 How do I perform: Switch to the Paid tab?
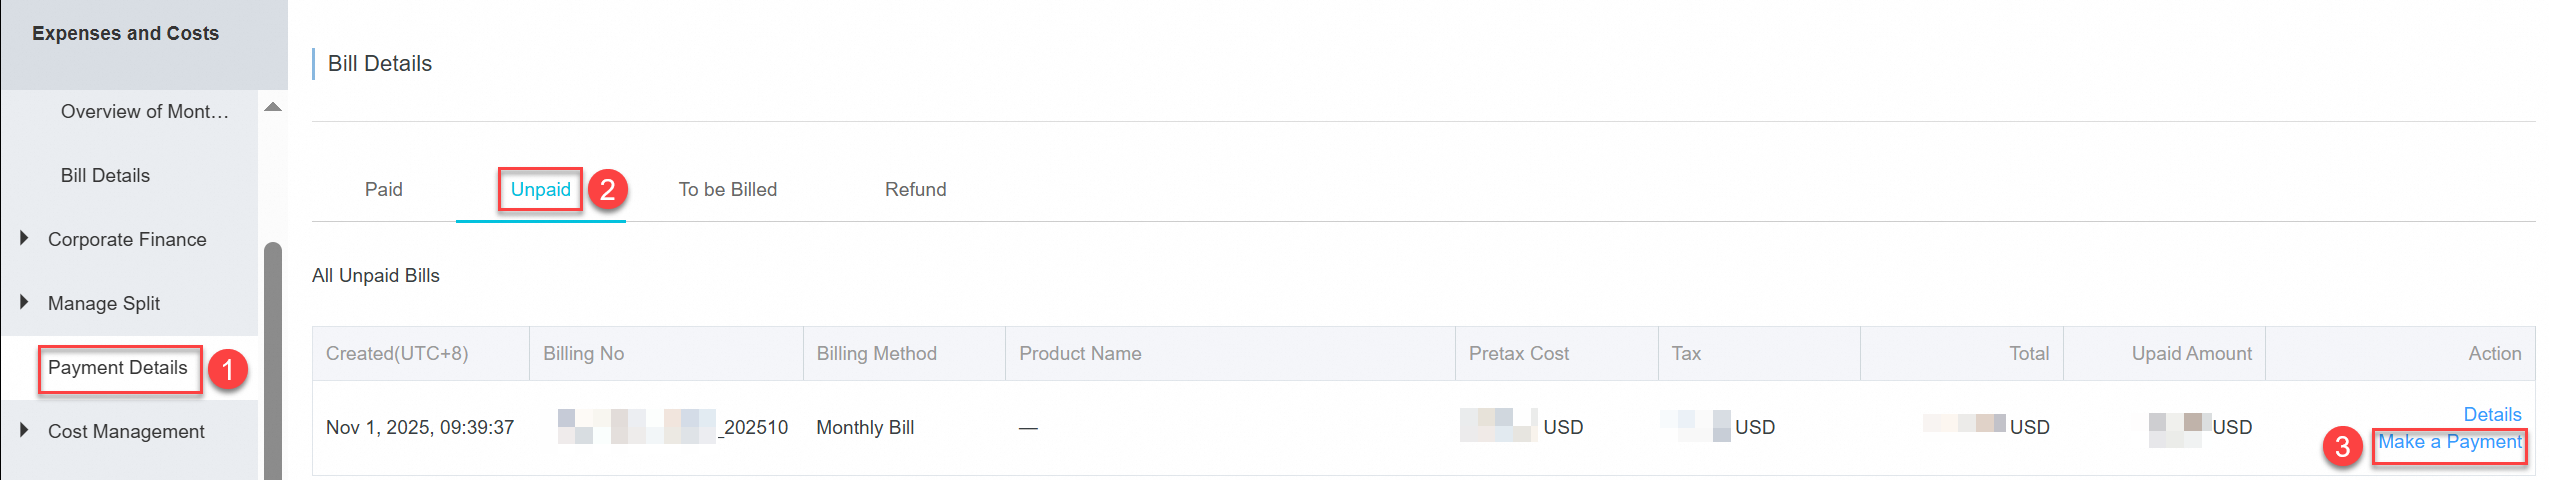(x=383, y=189)
